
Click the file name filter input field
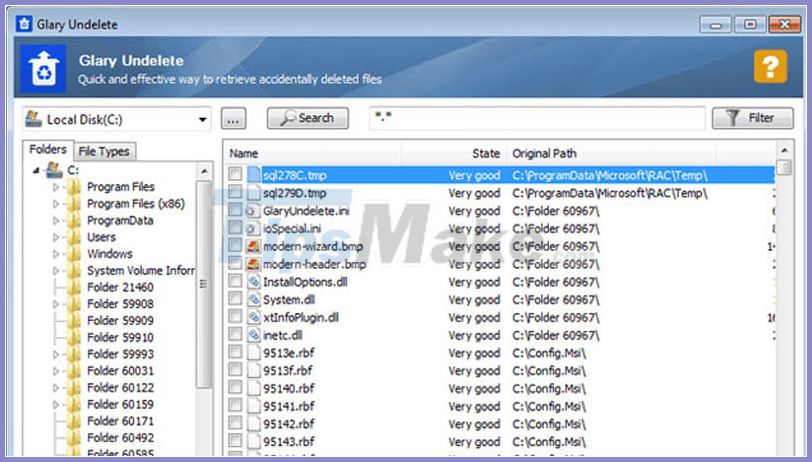click(537, 118)
